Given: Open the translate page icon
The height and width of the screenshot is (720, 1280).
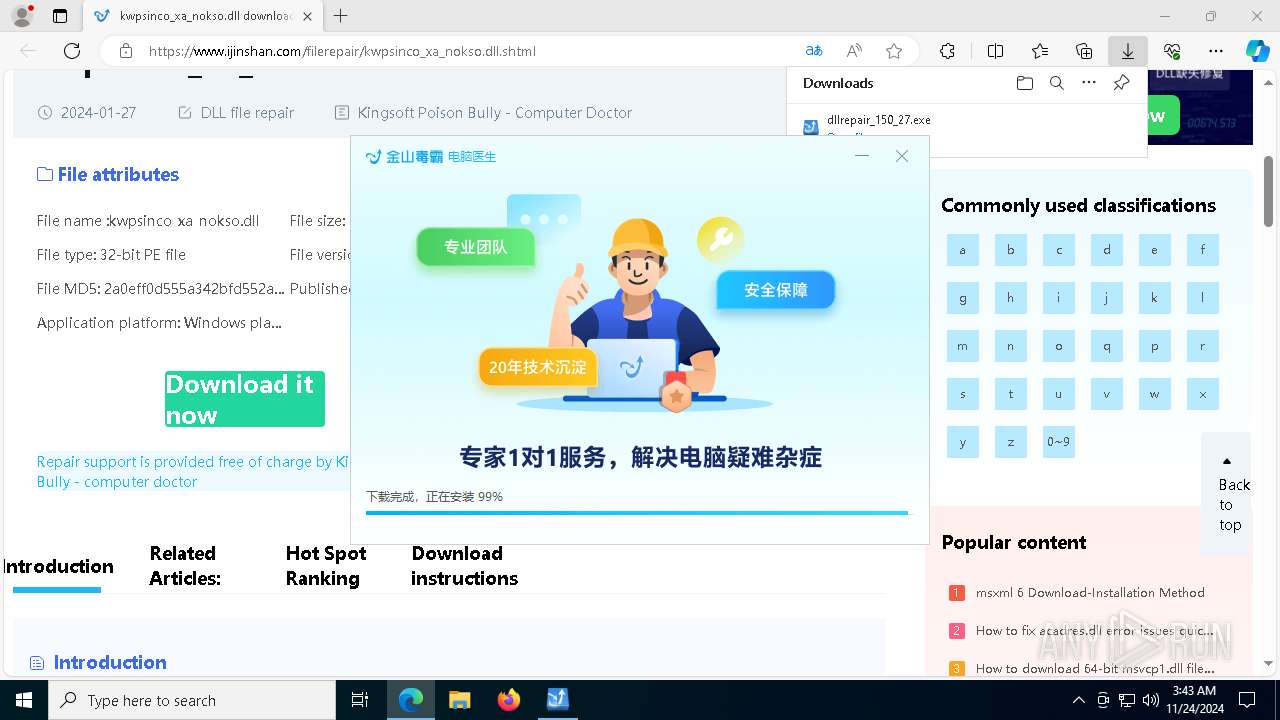Looking at the screenshot, I should coord(814,51).
